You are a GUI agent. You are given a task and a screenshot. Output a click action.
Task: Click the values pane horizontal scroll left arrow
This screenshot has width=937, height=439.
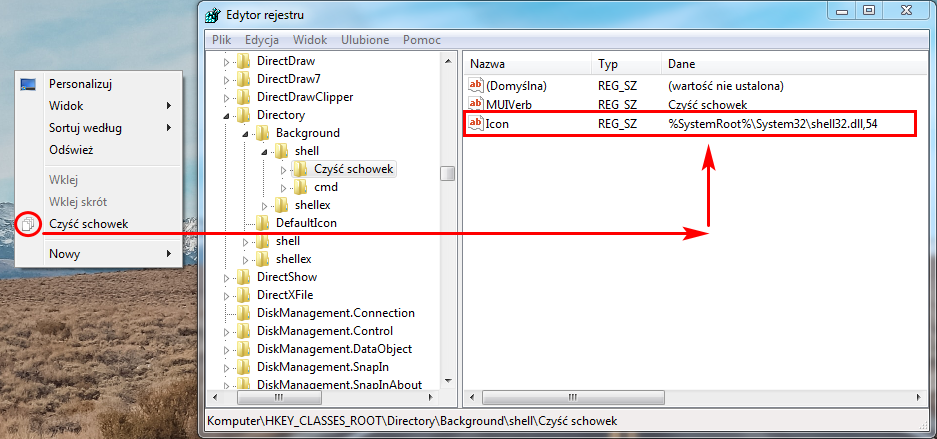point(472,398)
